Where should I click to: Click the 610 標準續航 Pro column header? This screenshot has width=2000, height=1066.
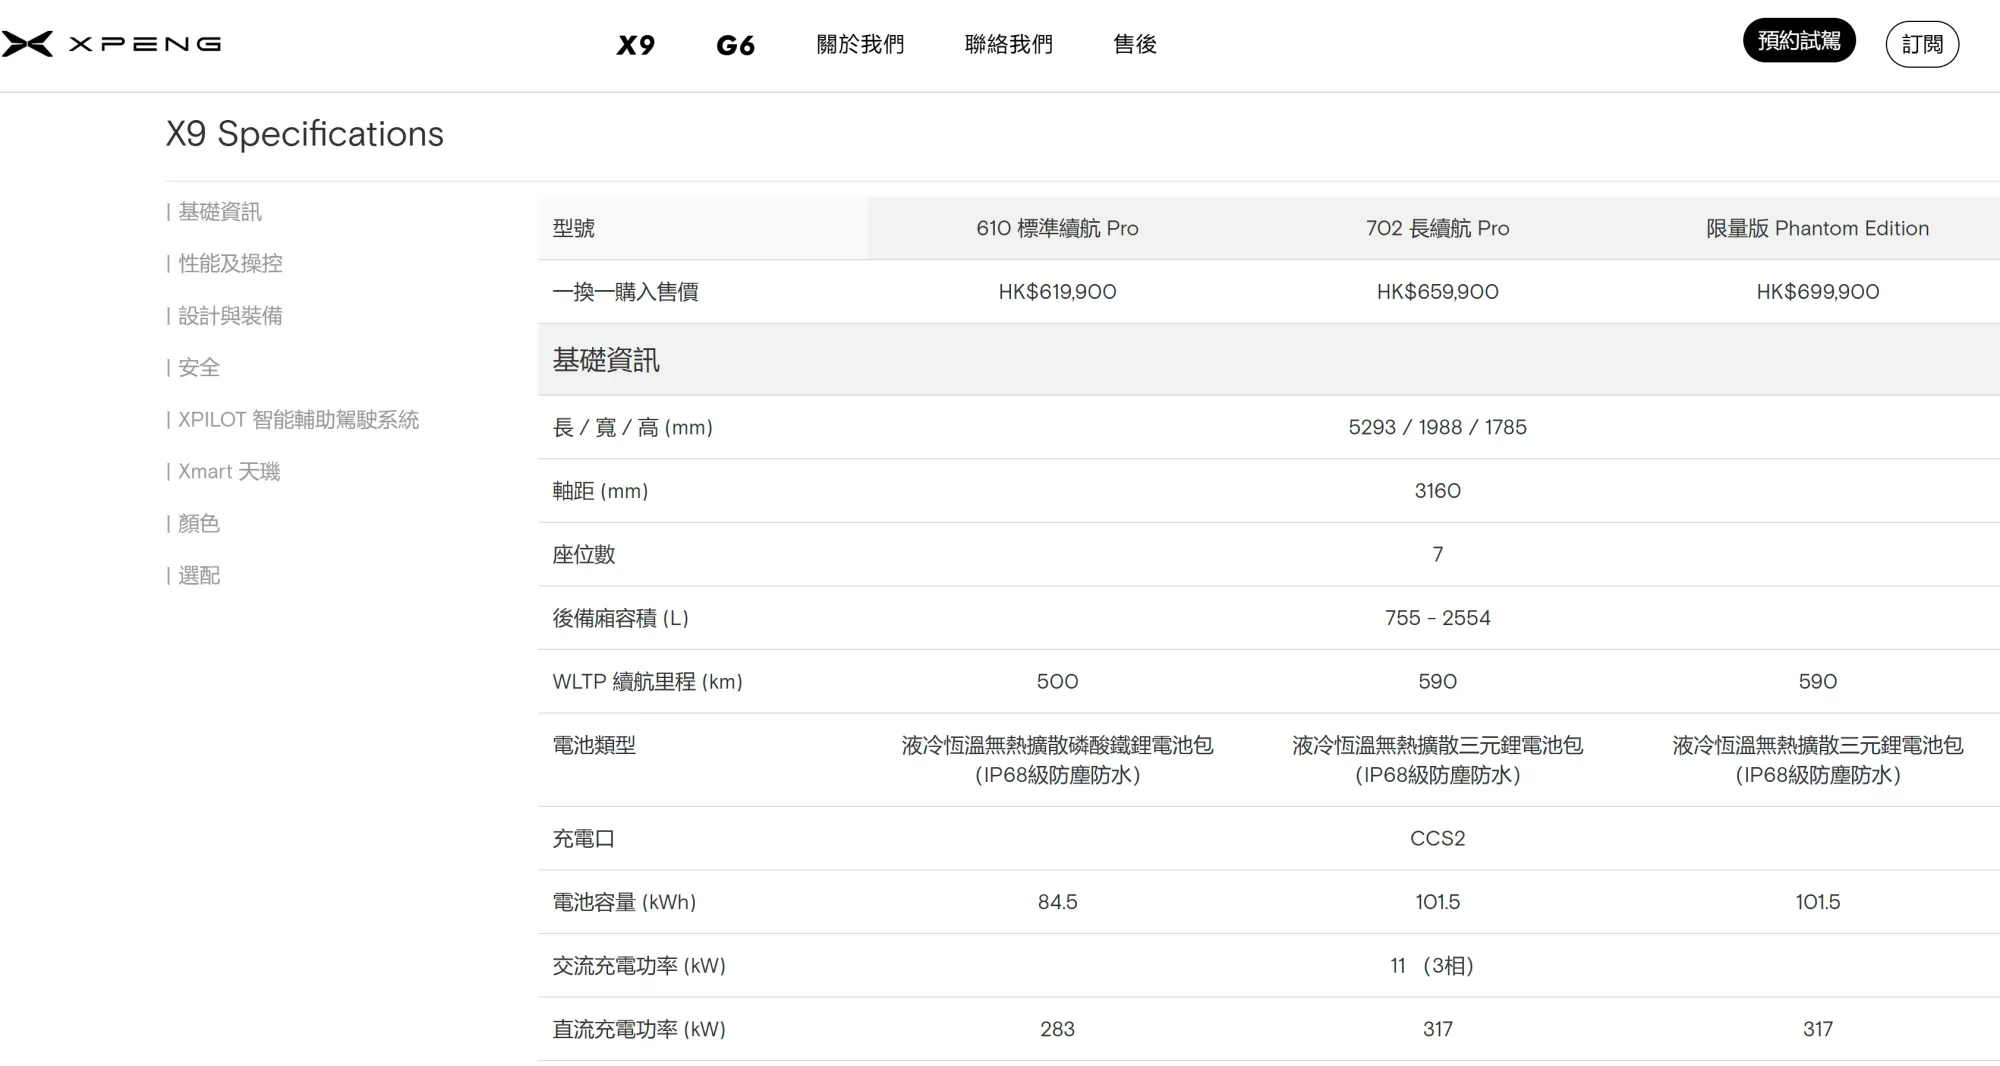[1057, 228]
